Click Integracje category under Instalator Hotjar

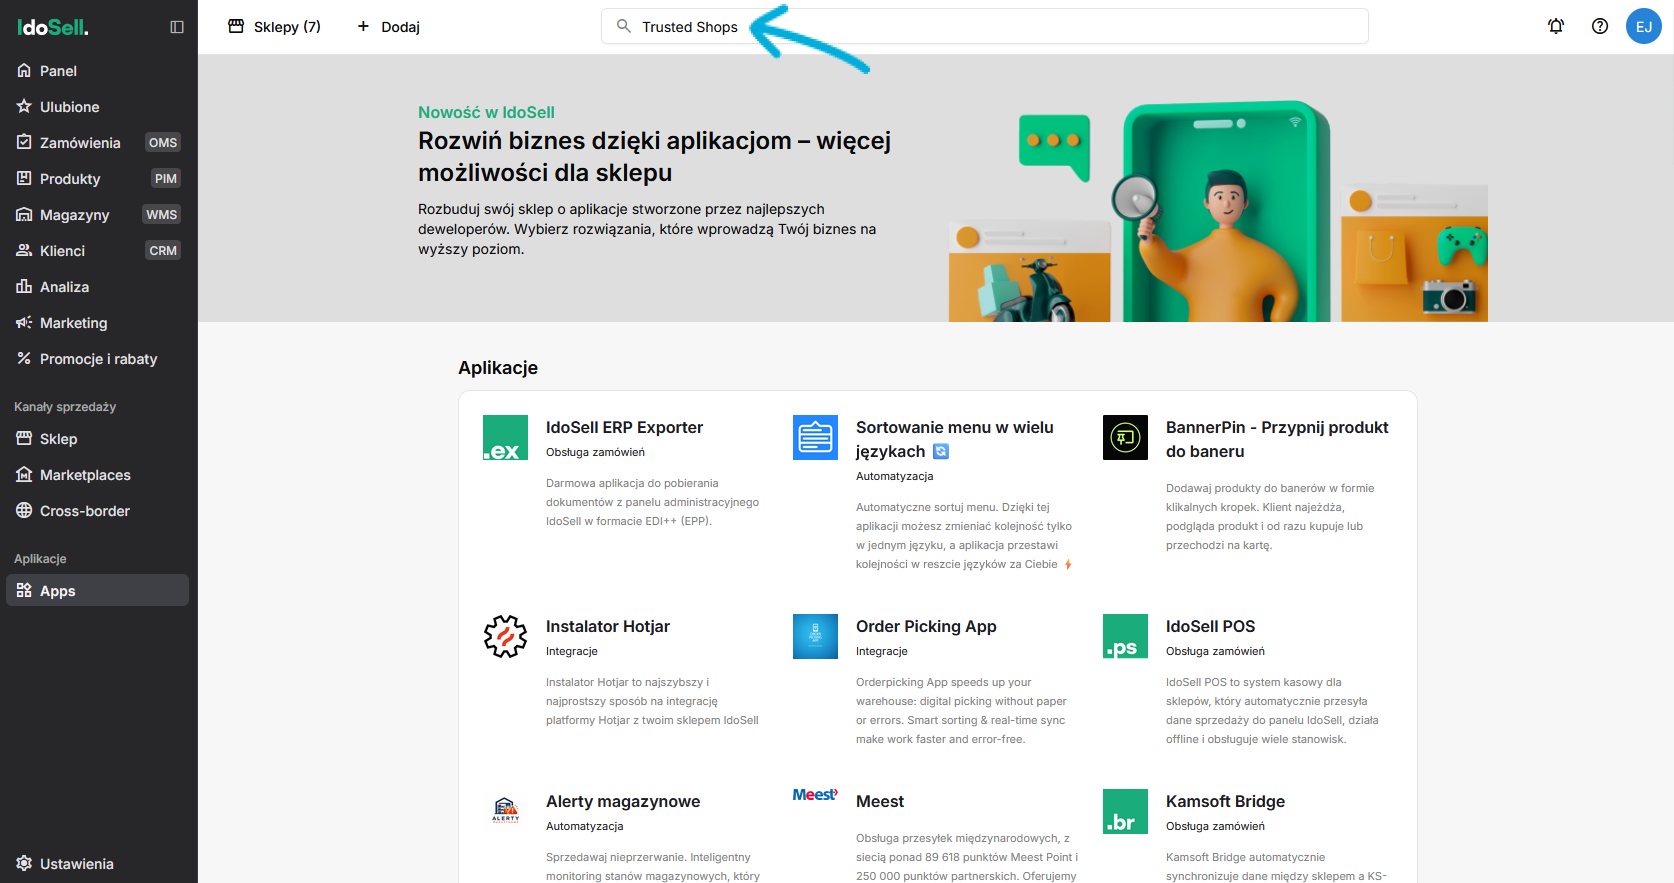571,652
